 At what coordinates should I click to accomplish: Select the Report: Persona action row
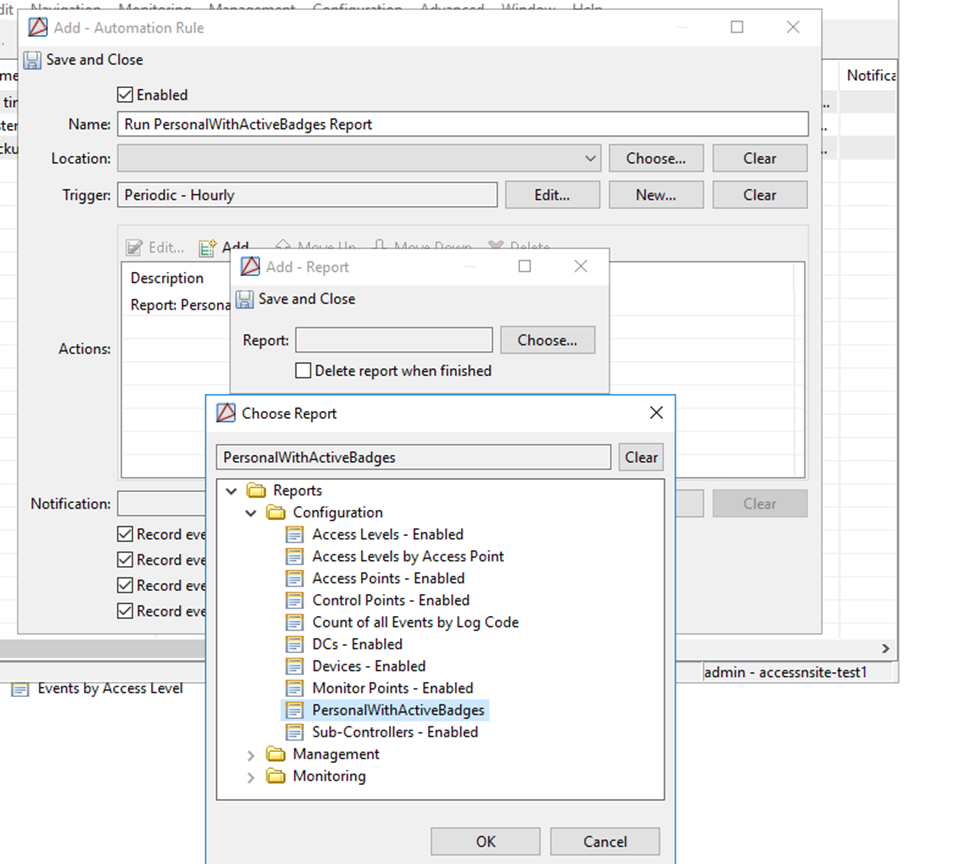(x=180, y=305)
